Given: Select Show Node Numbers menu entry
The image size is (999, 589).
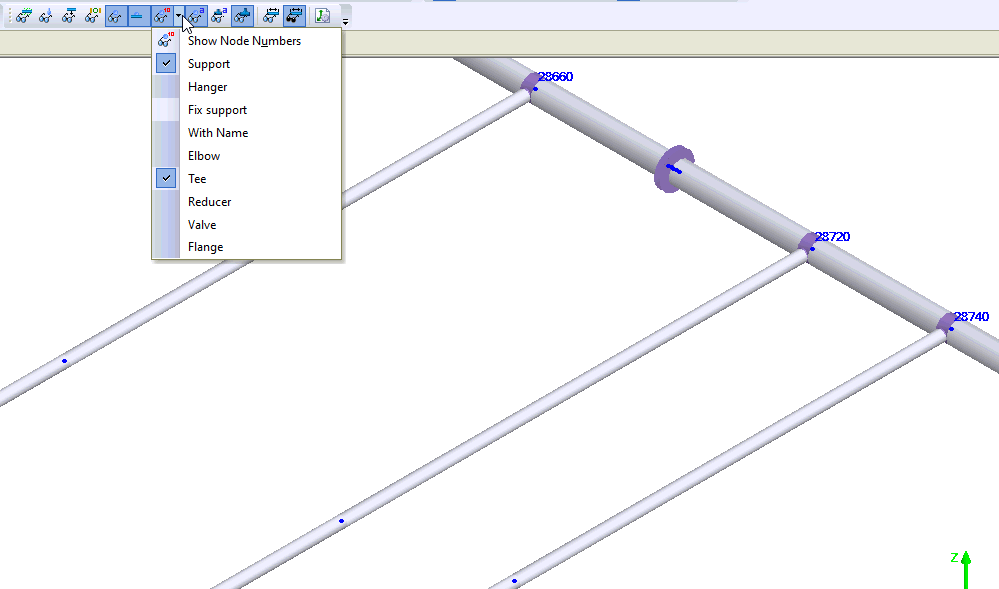Looking at the screenshot, I should (244, 41).
